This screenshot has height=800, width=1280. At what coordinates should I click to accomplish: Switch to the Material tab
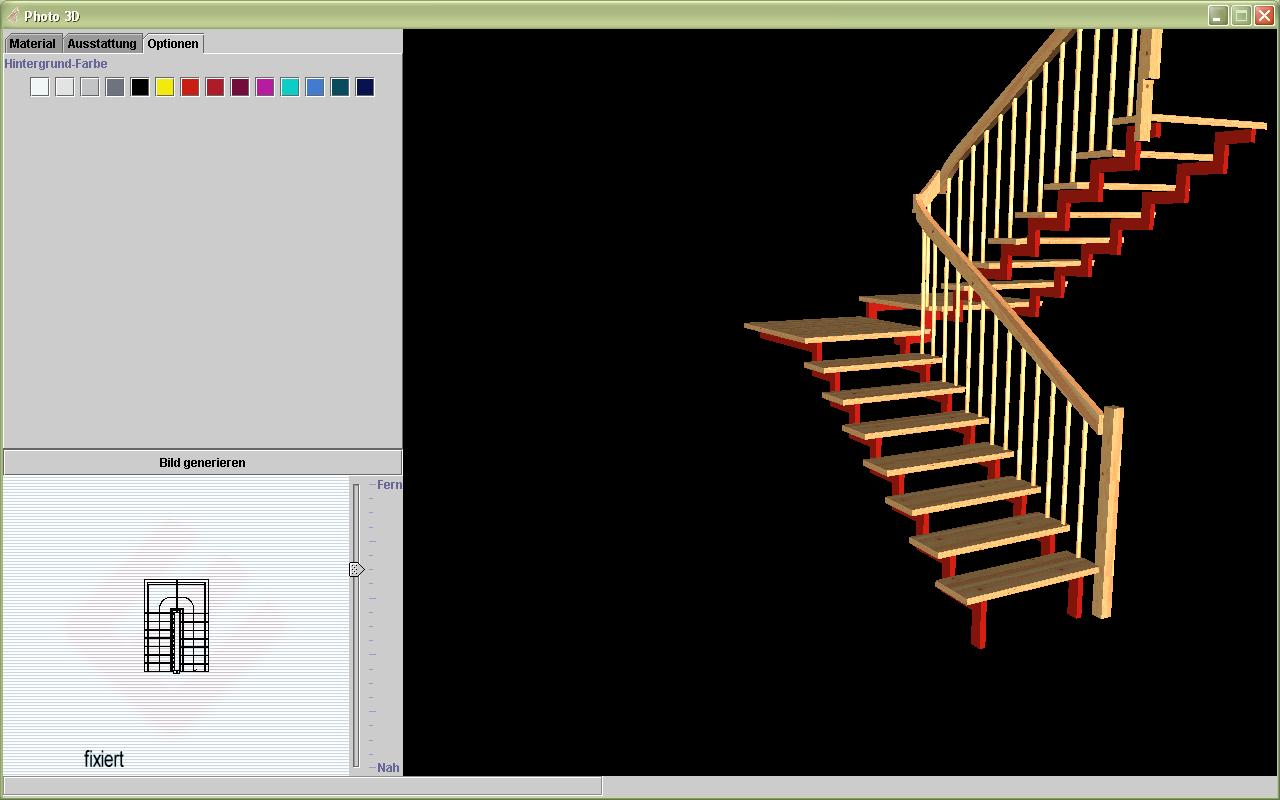(33, 44)
